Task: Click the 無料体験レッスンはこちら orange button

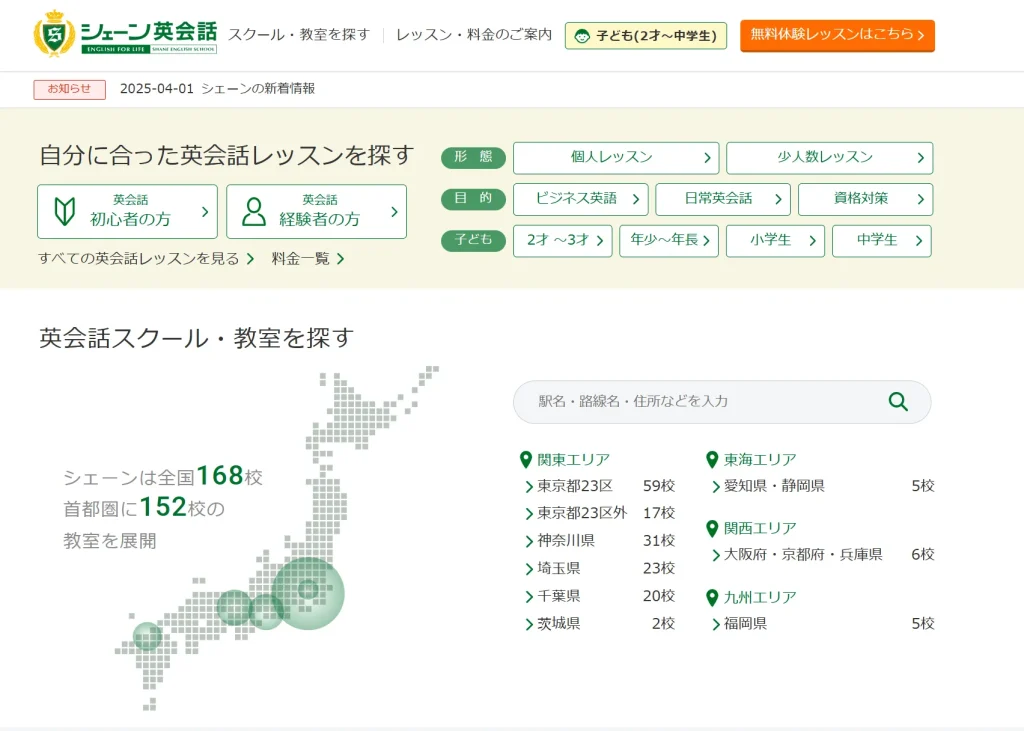Action: [x=837, y=35]
